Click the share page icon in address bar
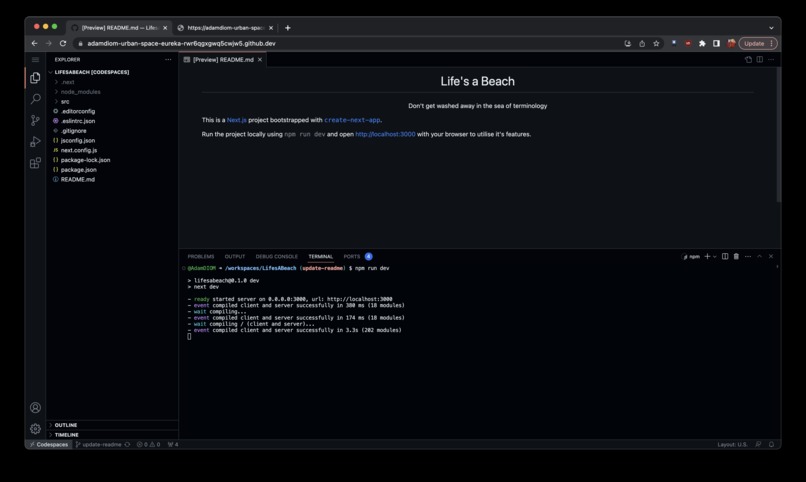 pos(642,44)
